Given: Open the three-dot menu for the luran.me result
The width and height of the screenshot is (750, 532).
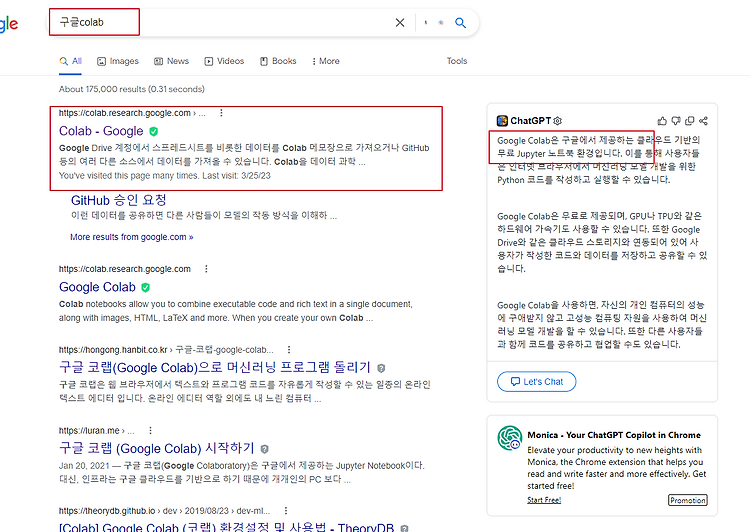Looking at the screenshot, I should pos(150,431).
